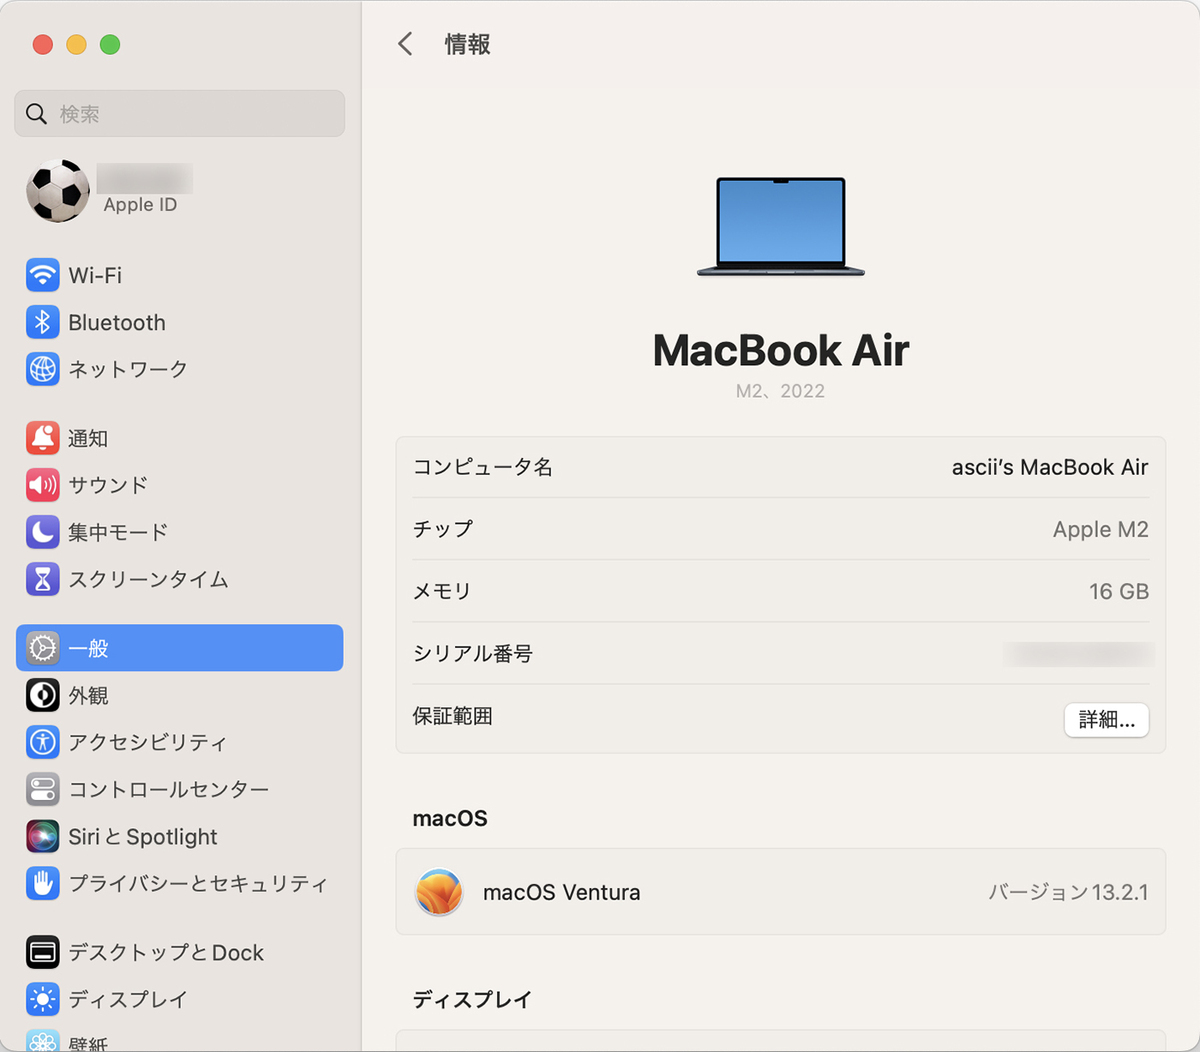Click the ディスプレイ section heading in main pane
The width and height of the screenshot is (1200, 1052).
tap(472, 999)
